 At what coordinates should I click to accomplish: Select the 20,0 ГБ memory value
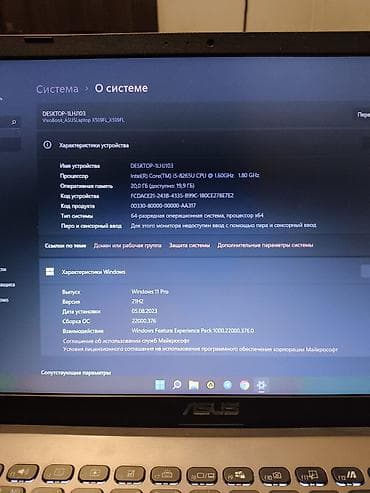(x=162, y=185)
